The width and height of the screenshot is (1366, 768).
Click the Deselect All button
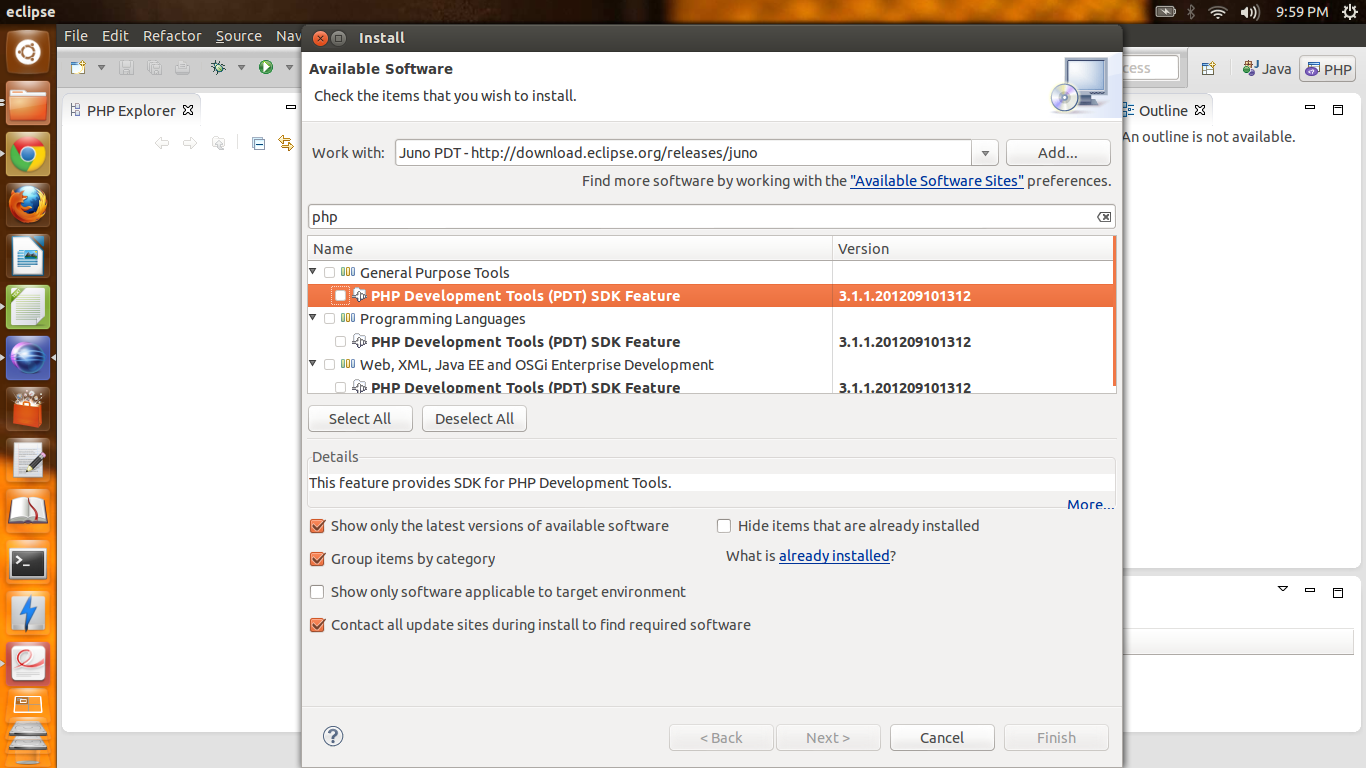tap(474, 419)
